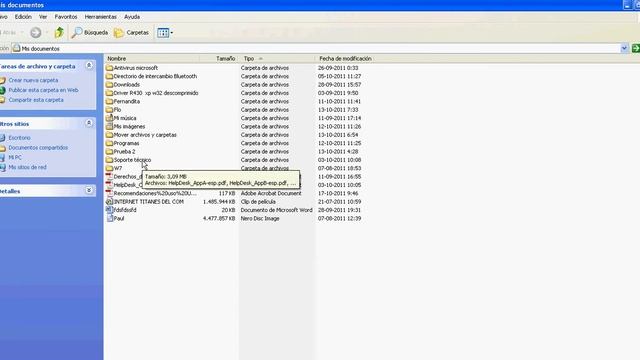Open the Herramientas menu
The height and width of the screenshot is (360, 640).
[100, 17]
